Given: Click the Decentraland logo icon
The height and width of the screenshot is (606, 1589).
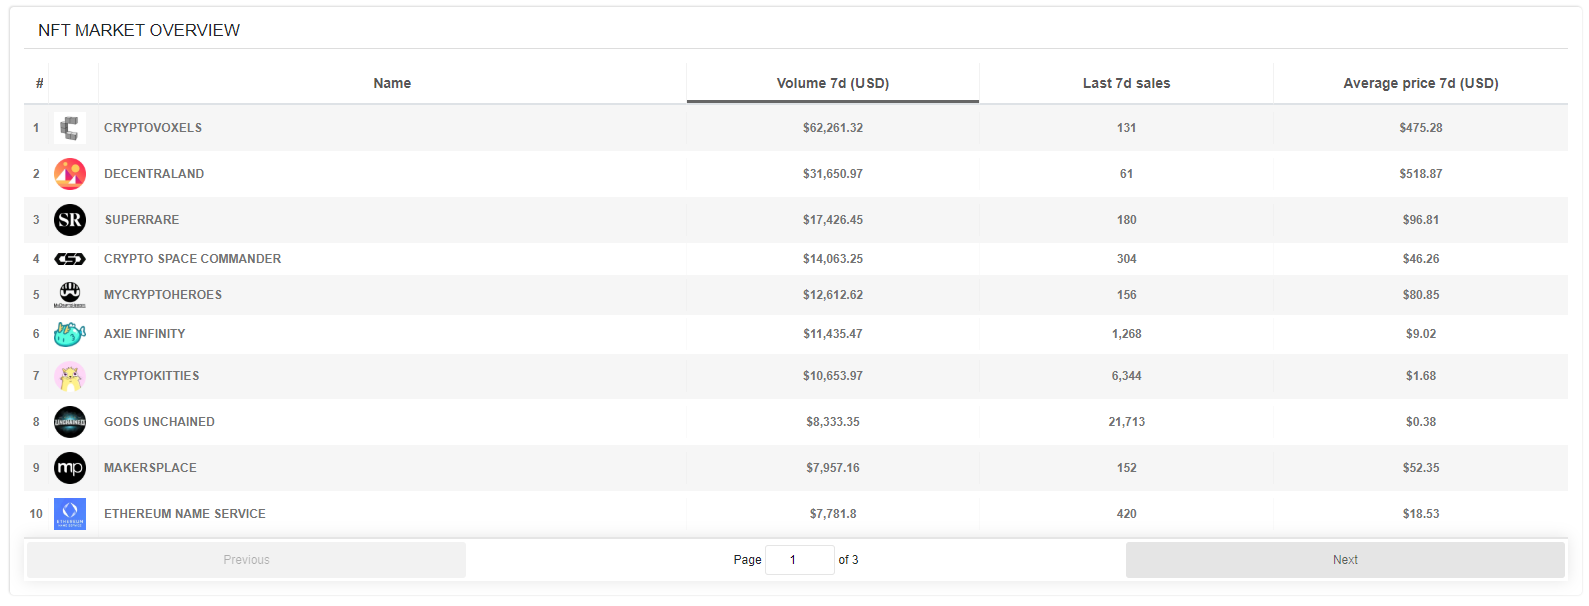Looking at the screenshot, I should point(70,174).
